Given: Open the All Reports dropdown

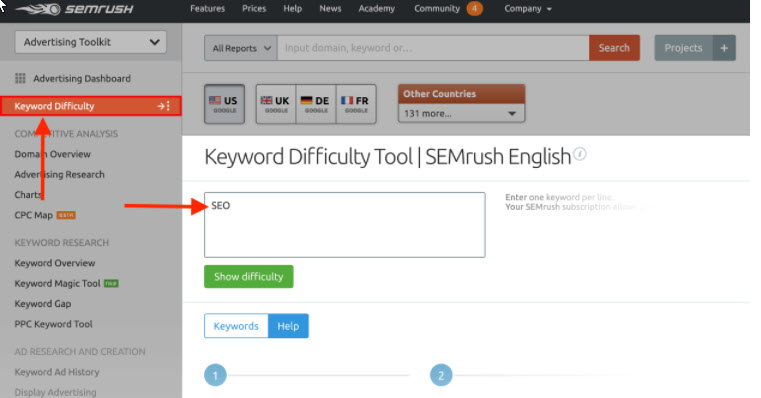Looking at the screenshot, I should tap(241, 48).
